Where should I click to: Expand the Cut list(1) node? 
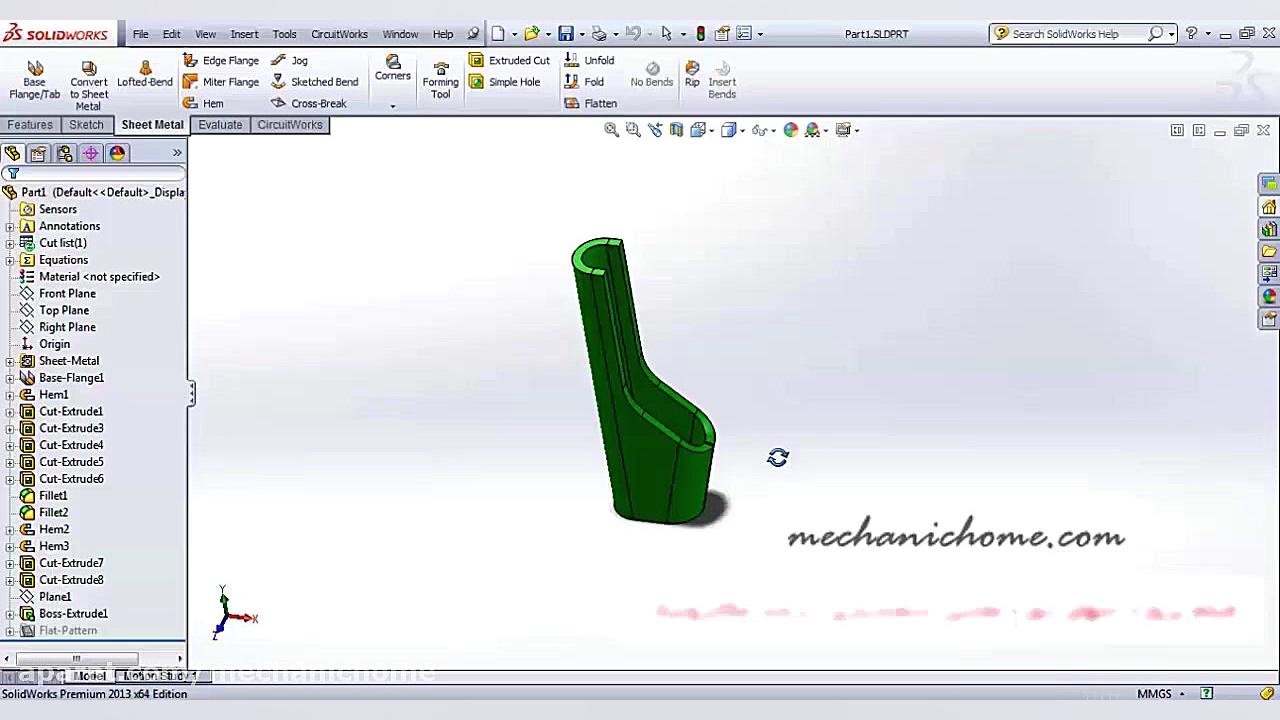click(10, 243)
